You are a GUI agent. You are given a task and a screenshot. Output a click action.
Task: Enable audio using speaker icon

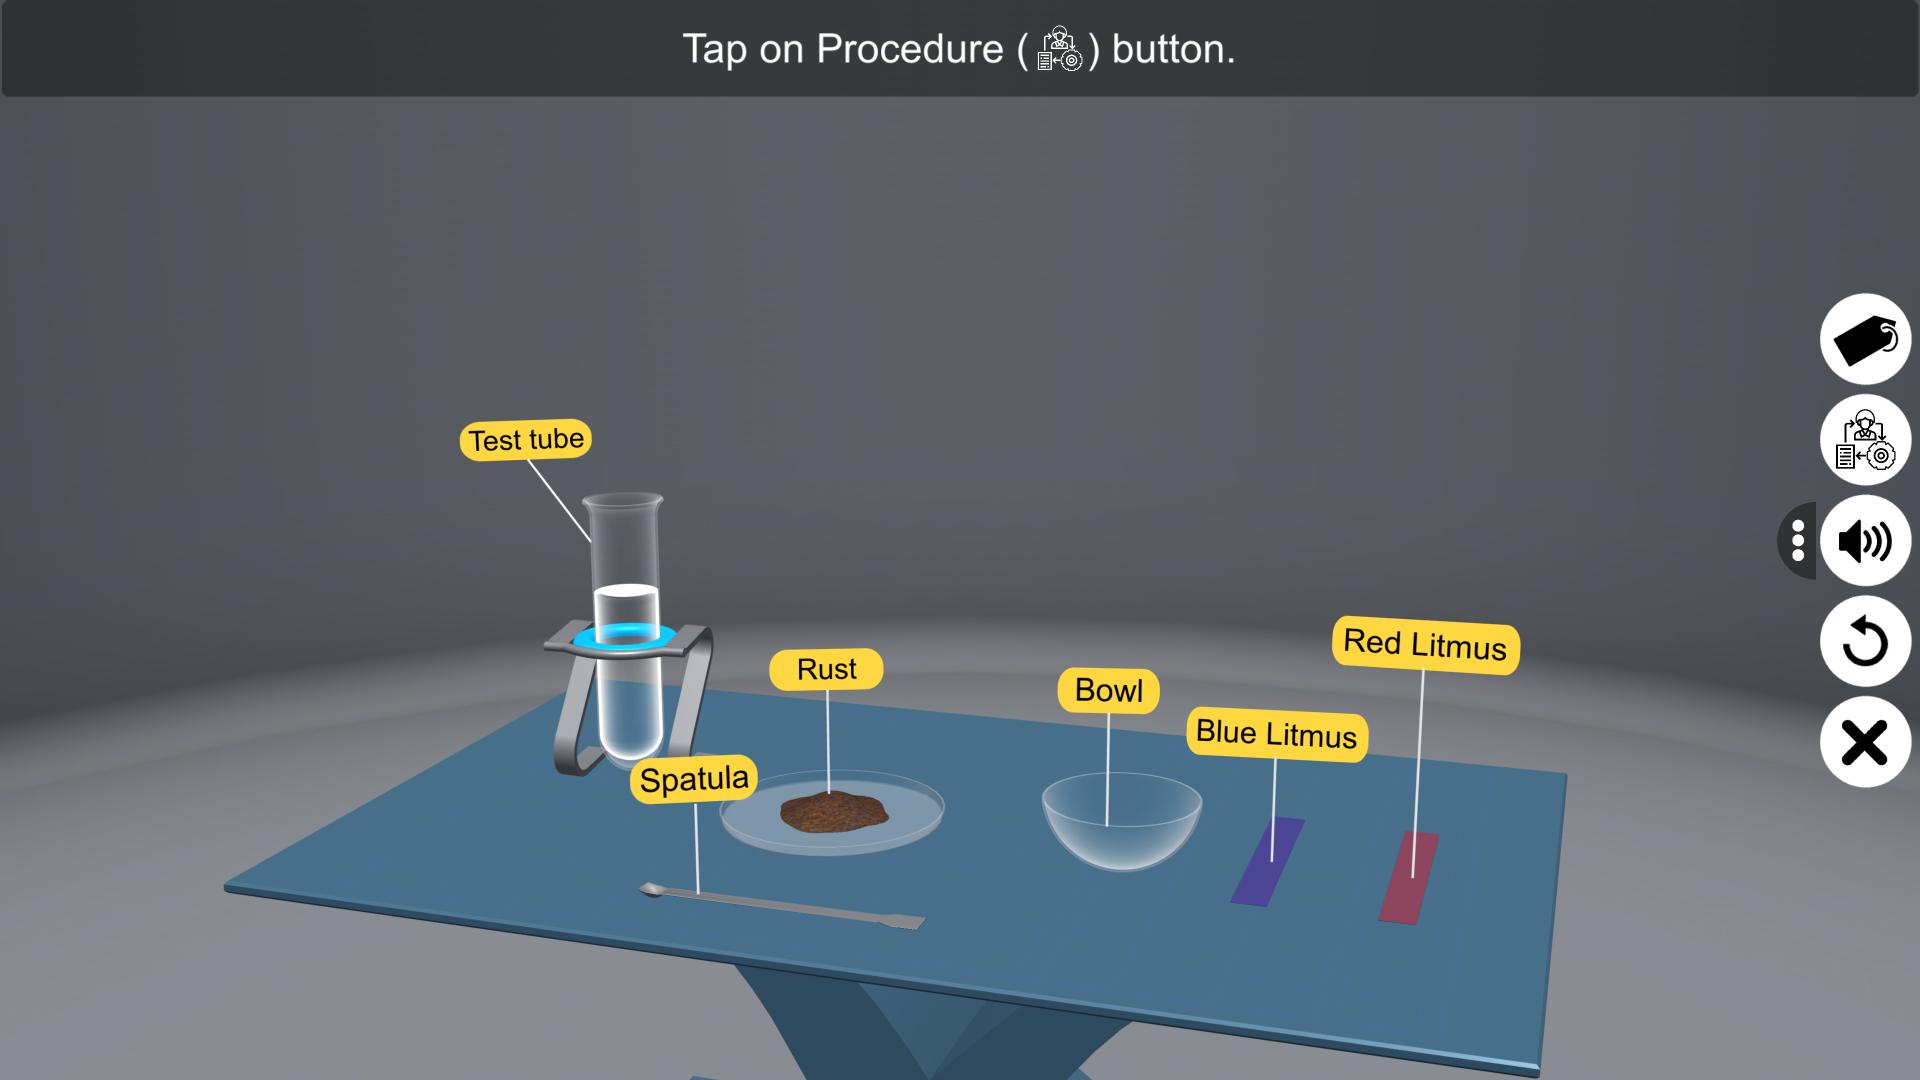(1865, 539)
